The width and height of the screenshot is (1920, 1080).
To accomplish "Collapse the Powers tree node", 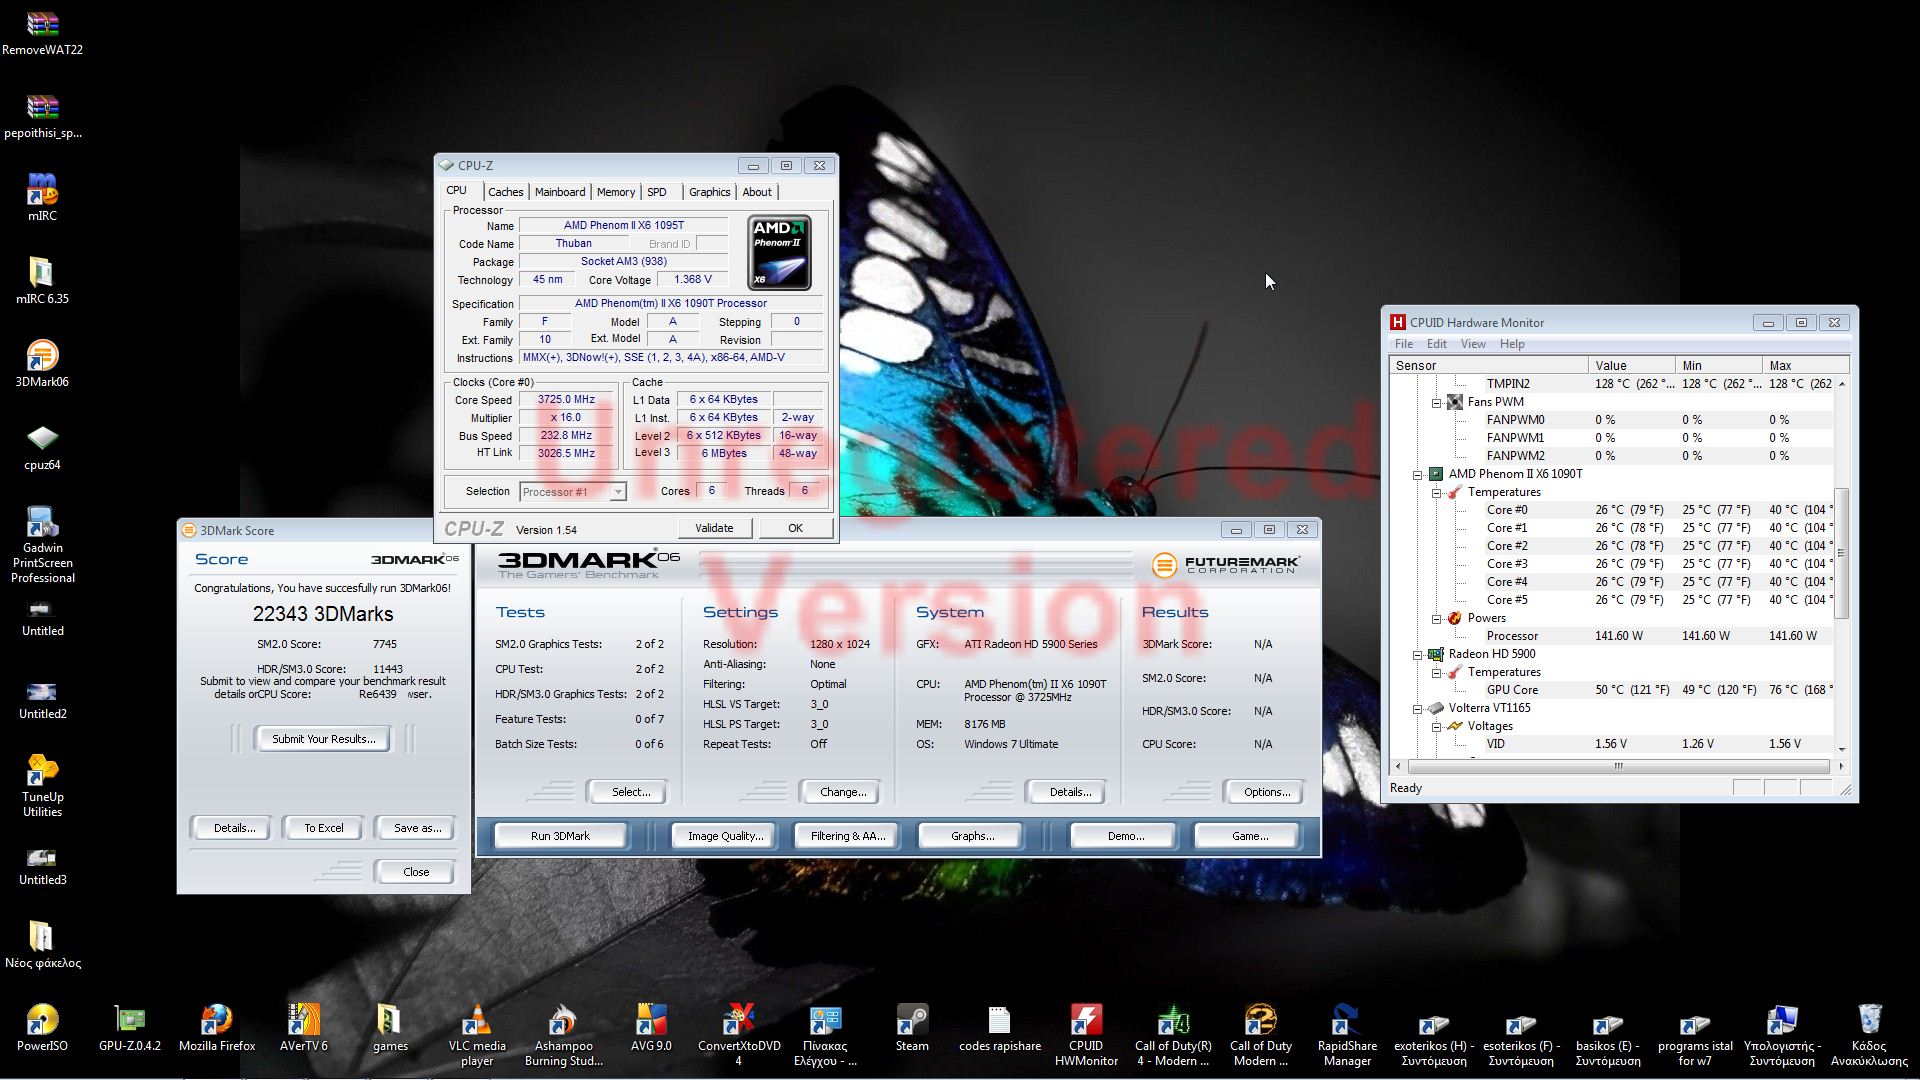I will [x=1437, y=618].
